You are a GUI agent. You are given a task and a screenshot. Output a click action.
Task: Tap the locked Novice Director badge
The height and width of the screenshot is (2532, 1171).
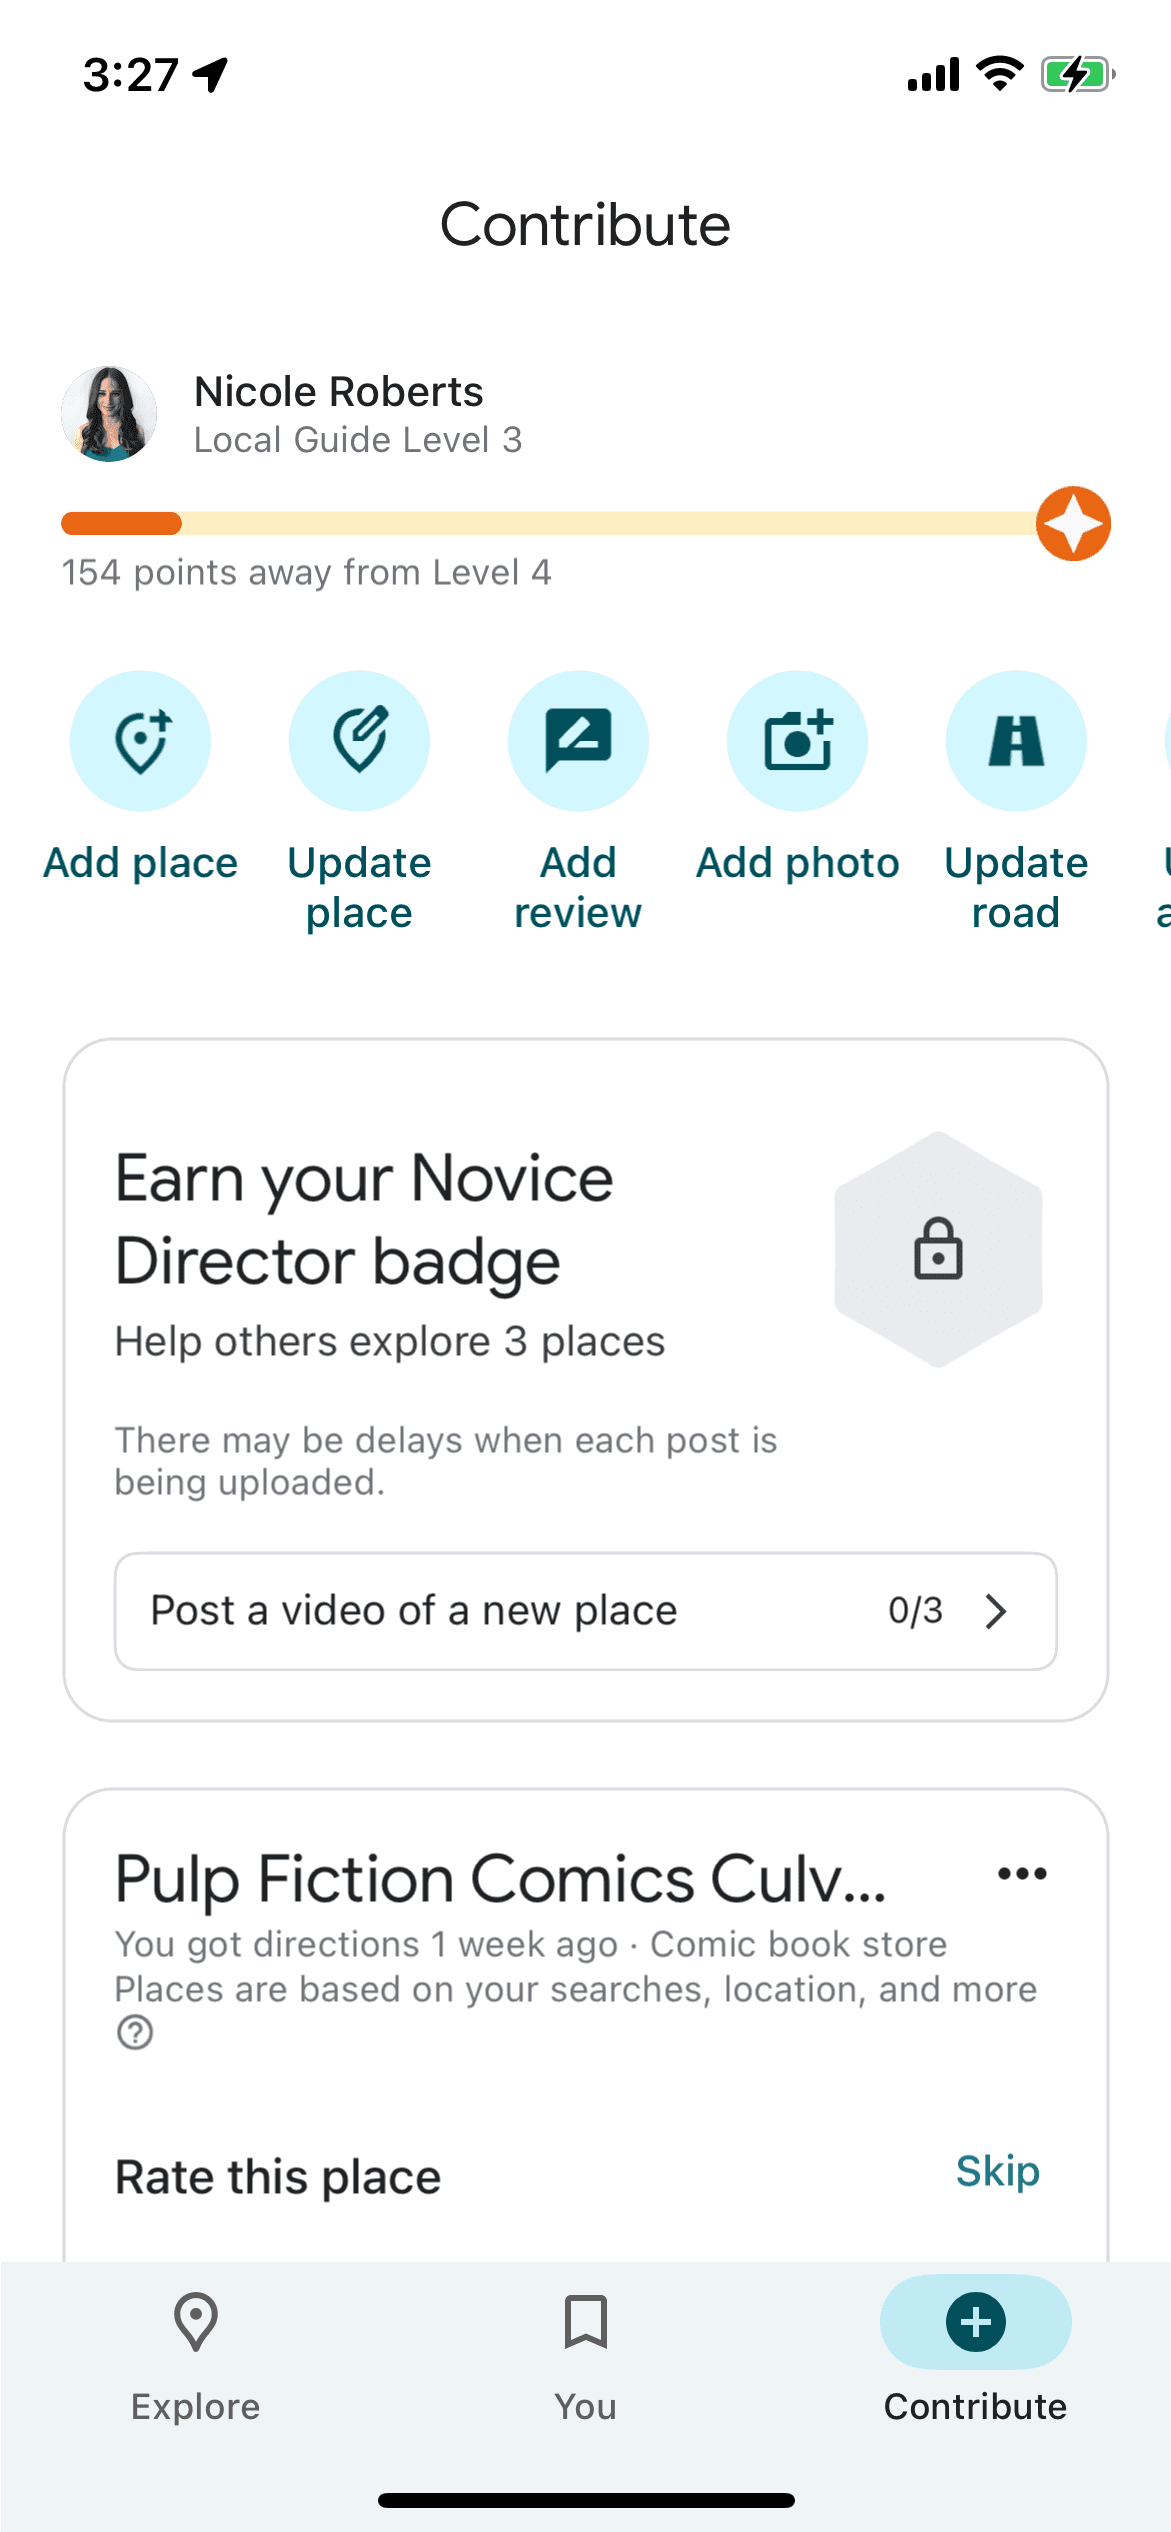938,1249
